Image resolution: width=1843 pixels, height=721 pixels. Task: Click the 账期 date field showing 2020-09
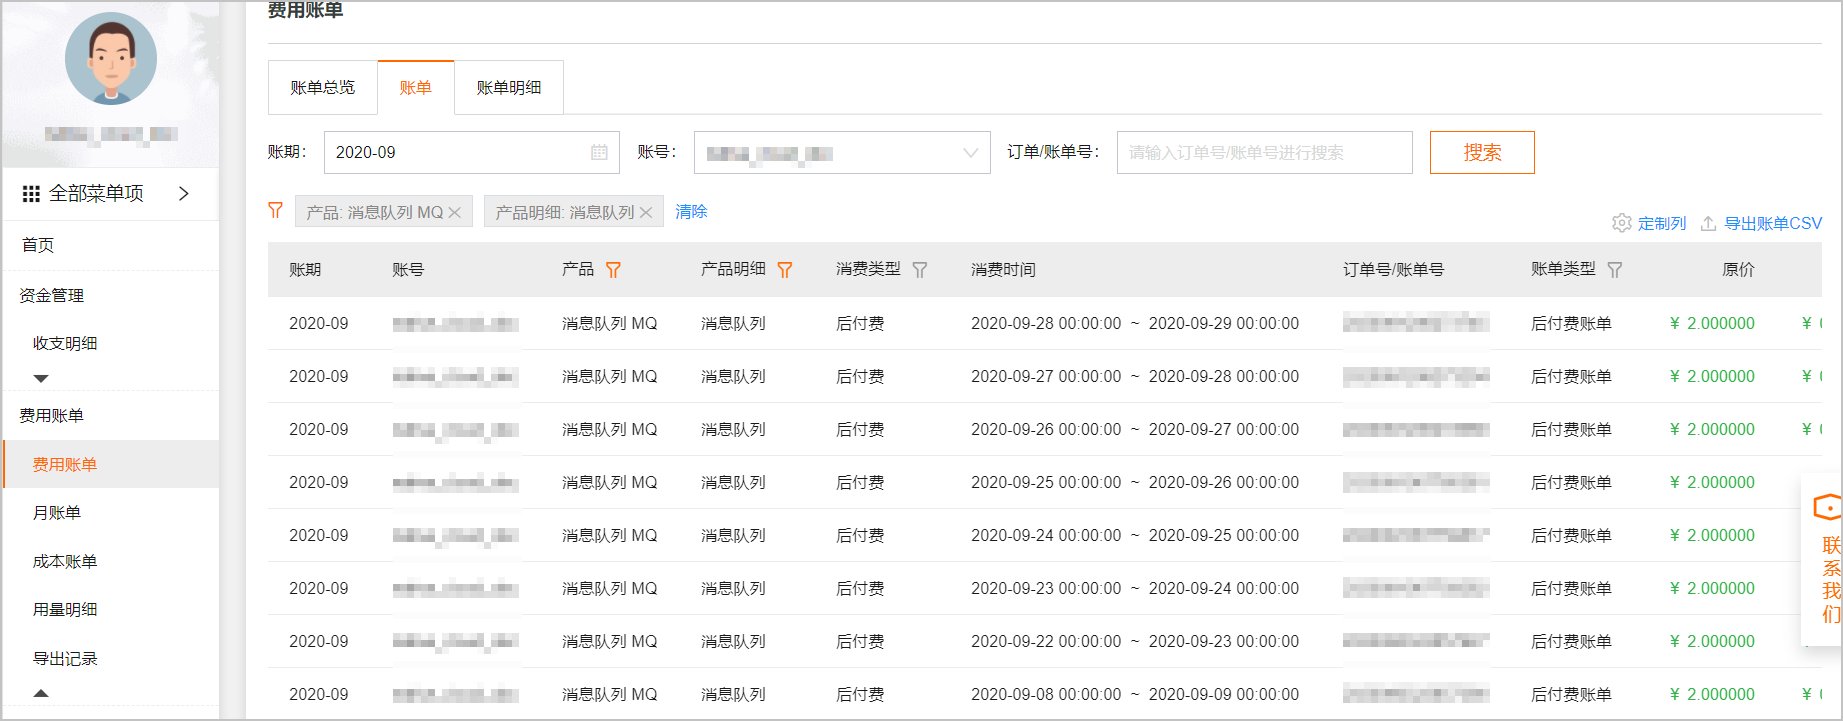[471, 152]
